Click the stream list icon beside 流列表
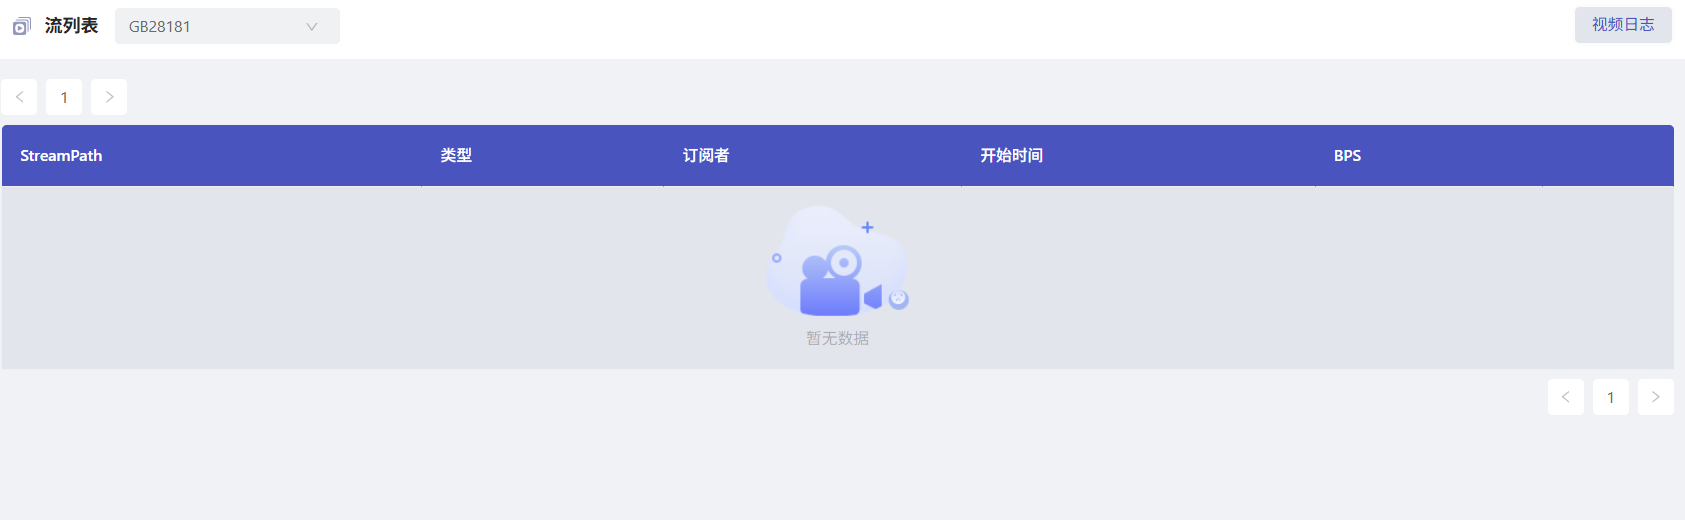 tap(21, 26)
